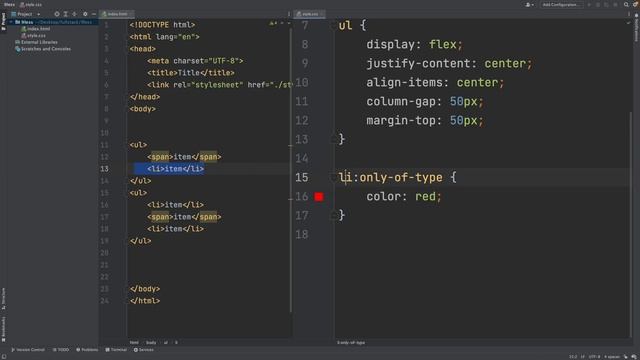
Task: Open the Search Everywhere magnifier
Action: point(626,4)
